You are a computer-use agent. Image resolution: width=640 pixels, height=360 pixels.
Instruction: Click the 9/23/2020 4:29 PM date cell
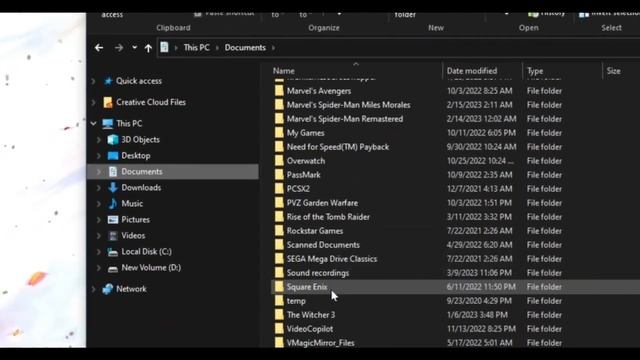click(x=479, y=301)
